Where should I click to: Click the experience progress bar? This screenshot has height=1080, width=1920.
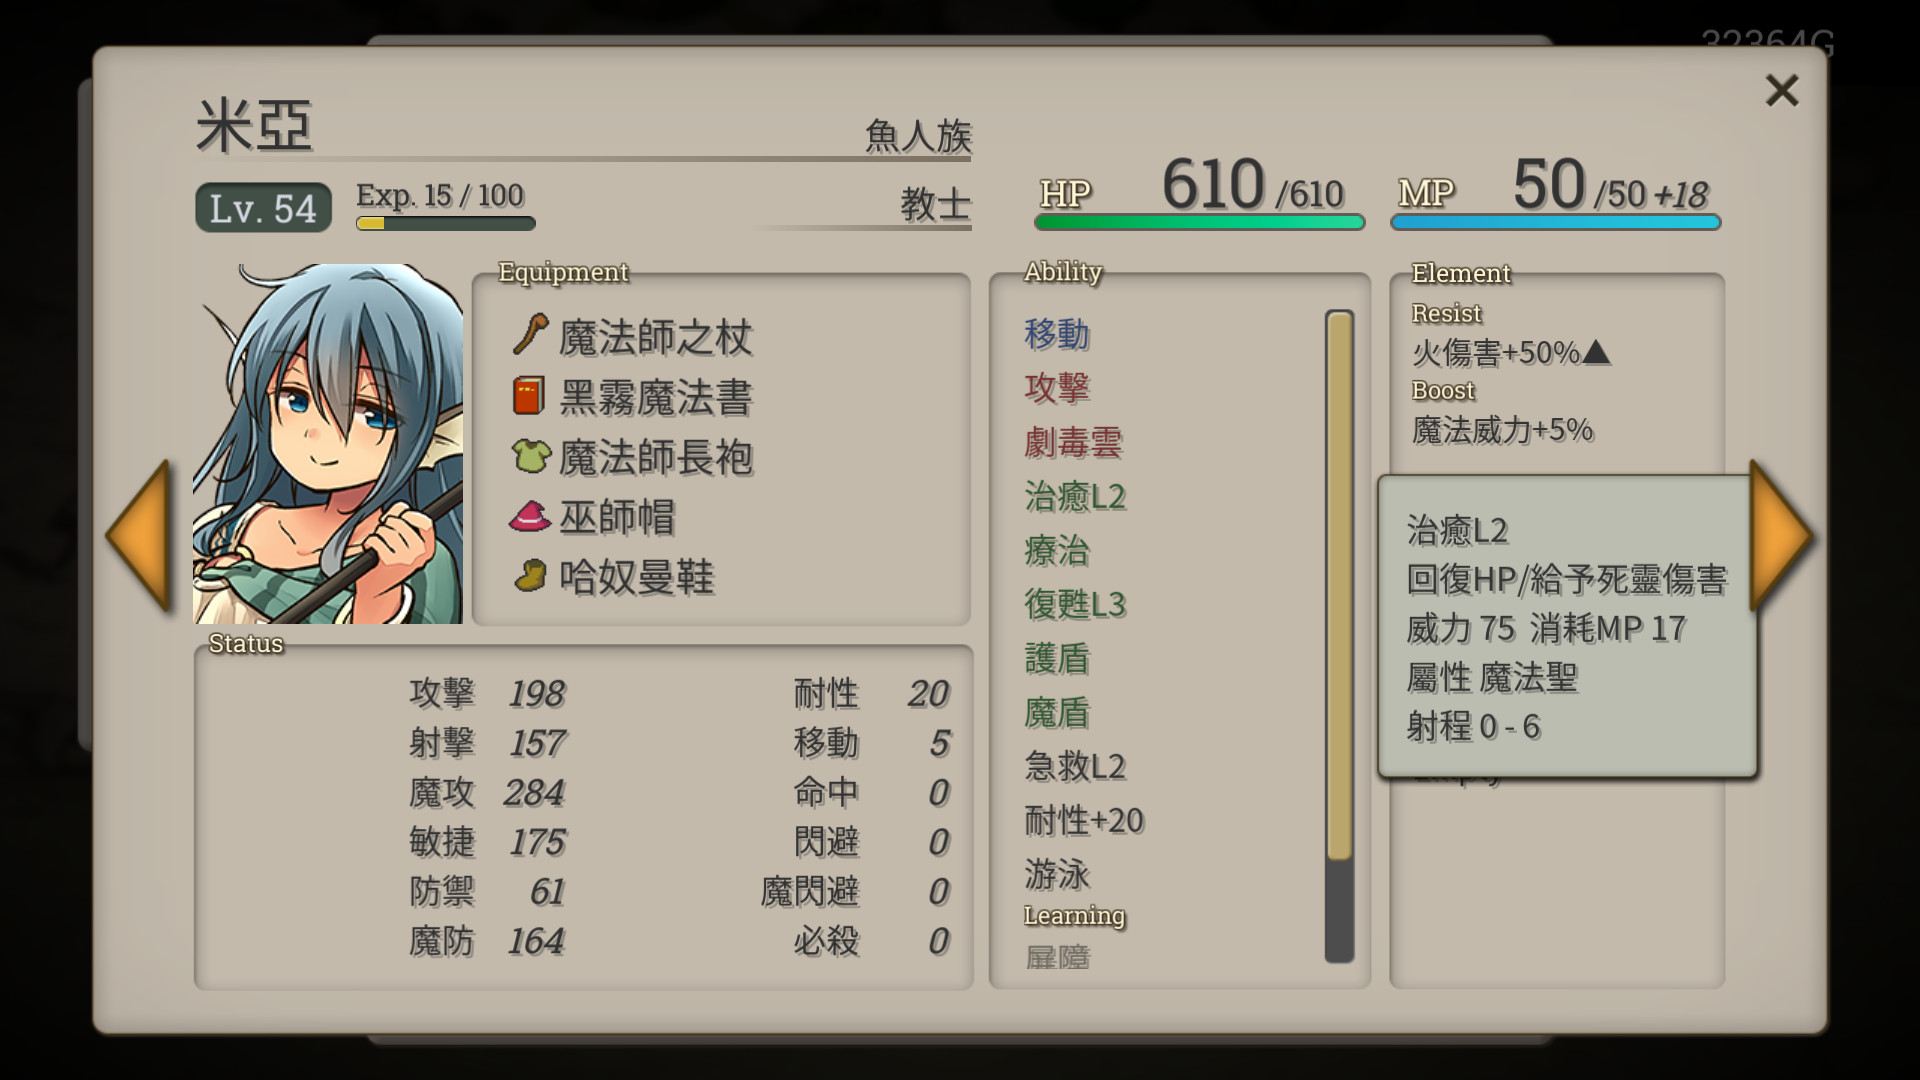(x=445, y=223)
